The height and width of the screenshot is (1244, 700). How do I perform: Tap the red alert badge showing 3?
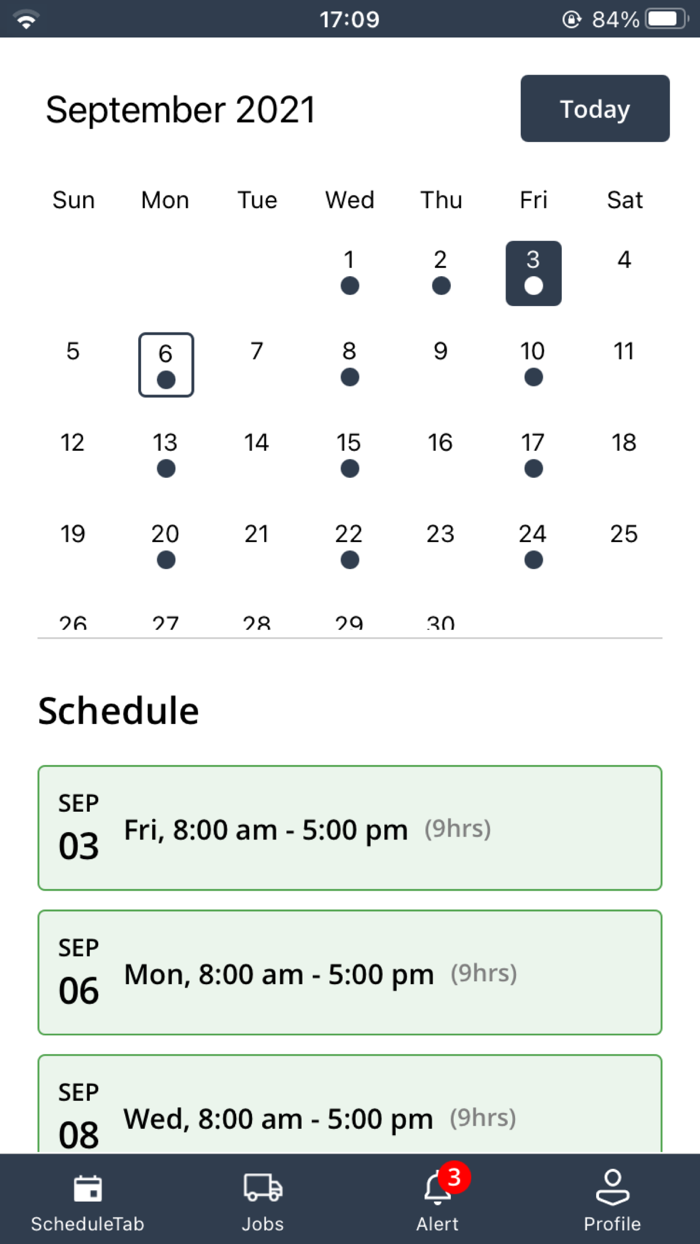454,1177
